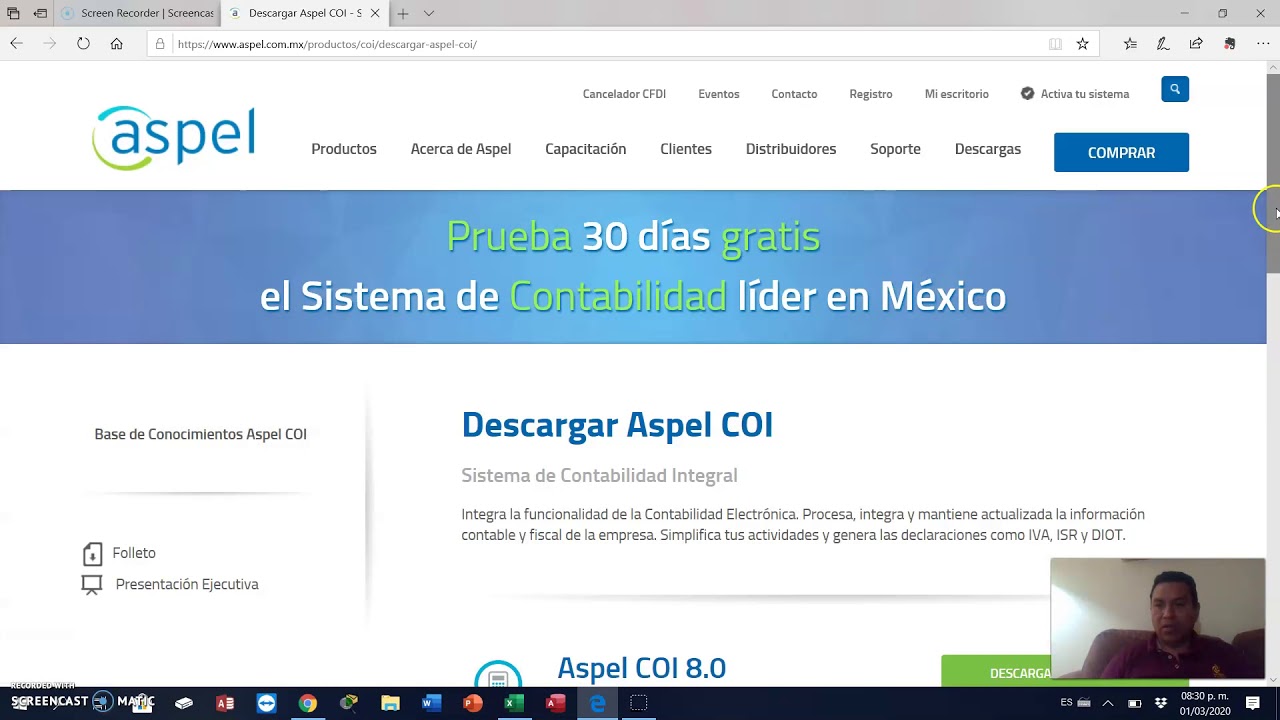Screen dimensions: 1280x720
Task: Open Activa tu sistema link
Action: [x=1085, y=94]
